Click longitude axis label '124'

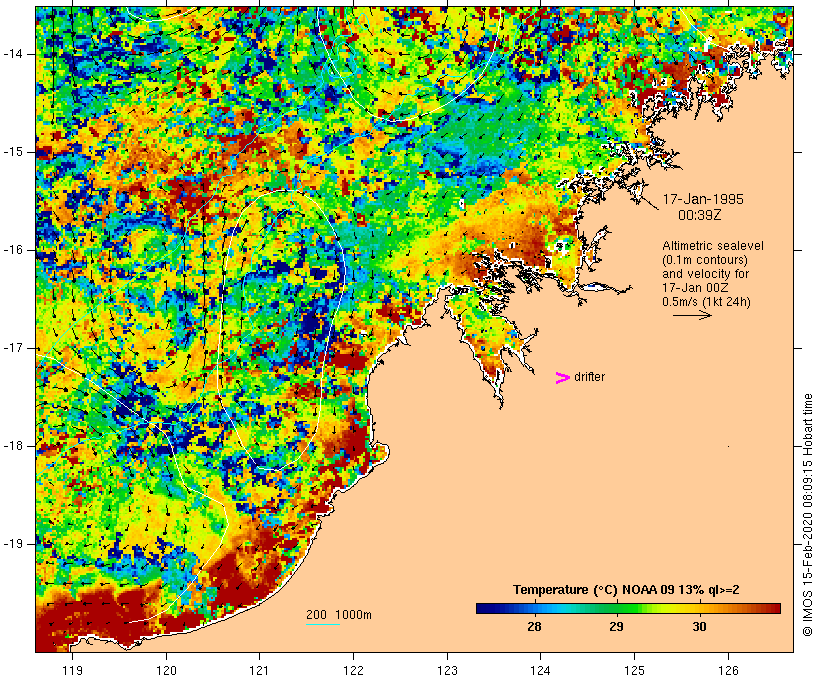point(540,670)
